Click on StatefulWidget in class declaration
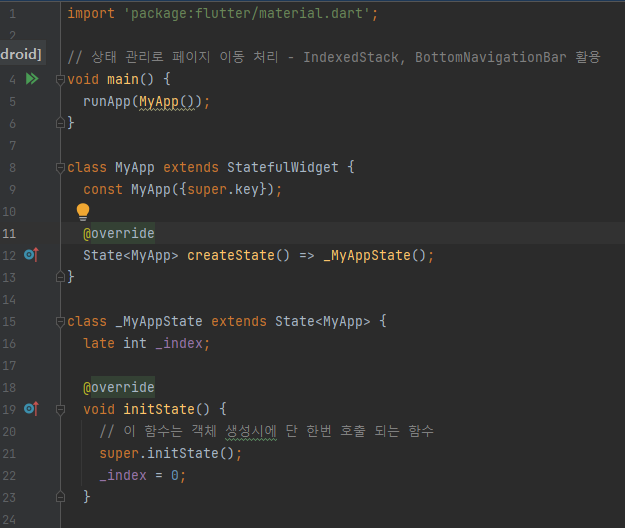This screenshot has height=528, width=625. coord(283,167)
